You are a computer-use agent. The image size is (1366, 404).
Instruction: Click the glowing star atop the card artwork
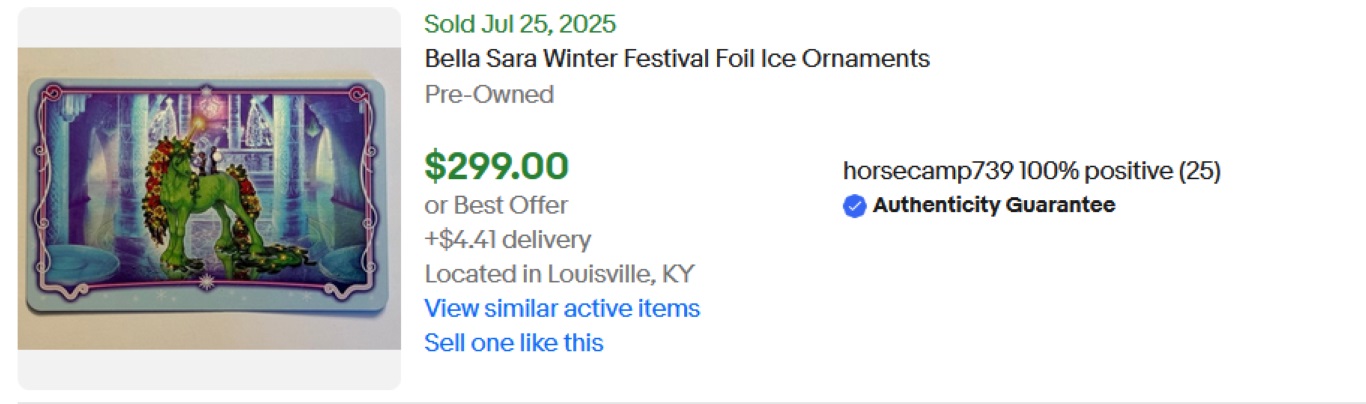(209, 105)
